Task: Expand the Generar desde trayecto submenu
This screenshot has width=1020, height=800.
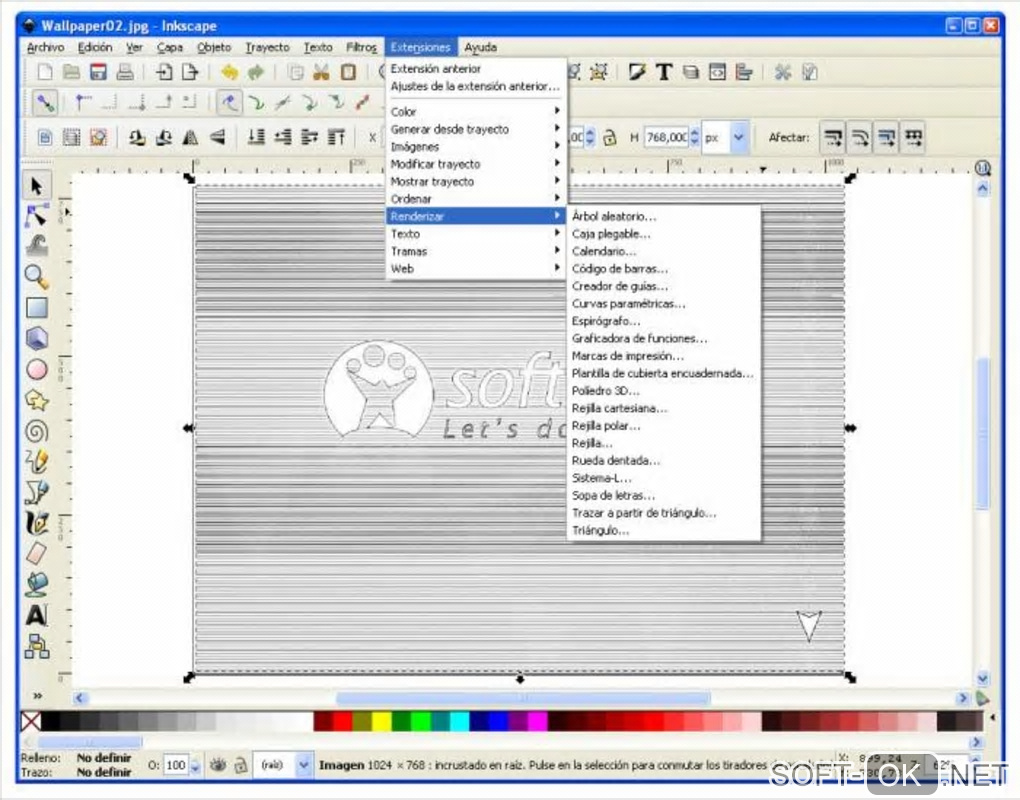Action: (x=475, y=129)
